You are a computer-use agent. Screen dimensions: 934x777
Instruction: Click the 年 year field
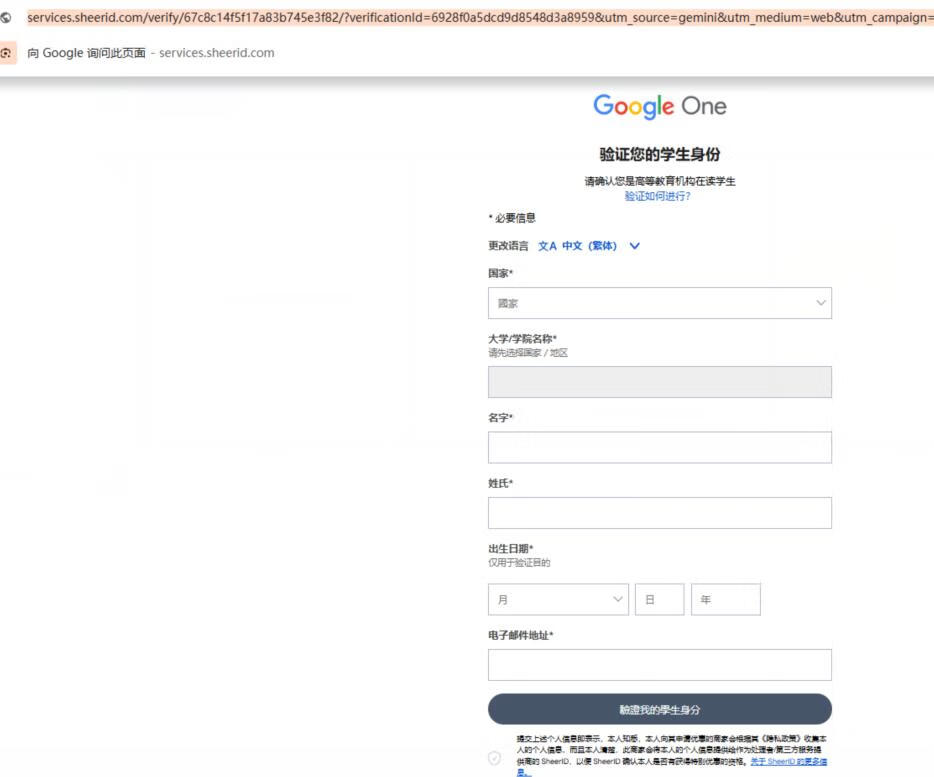725,600
